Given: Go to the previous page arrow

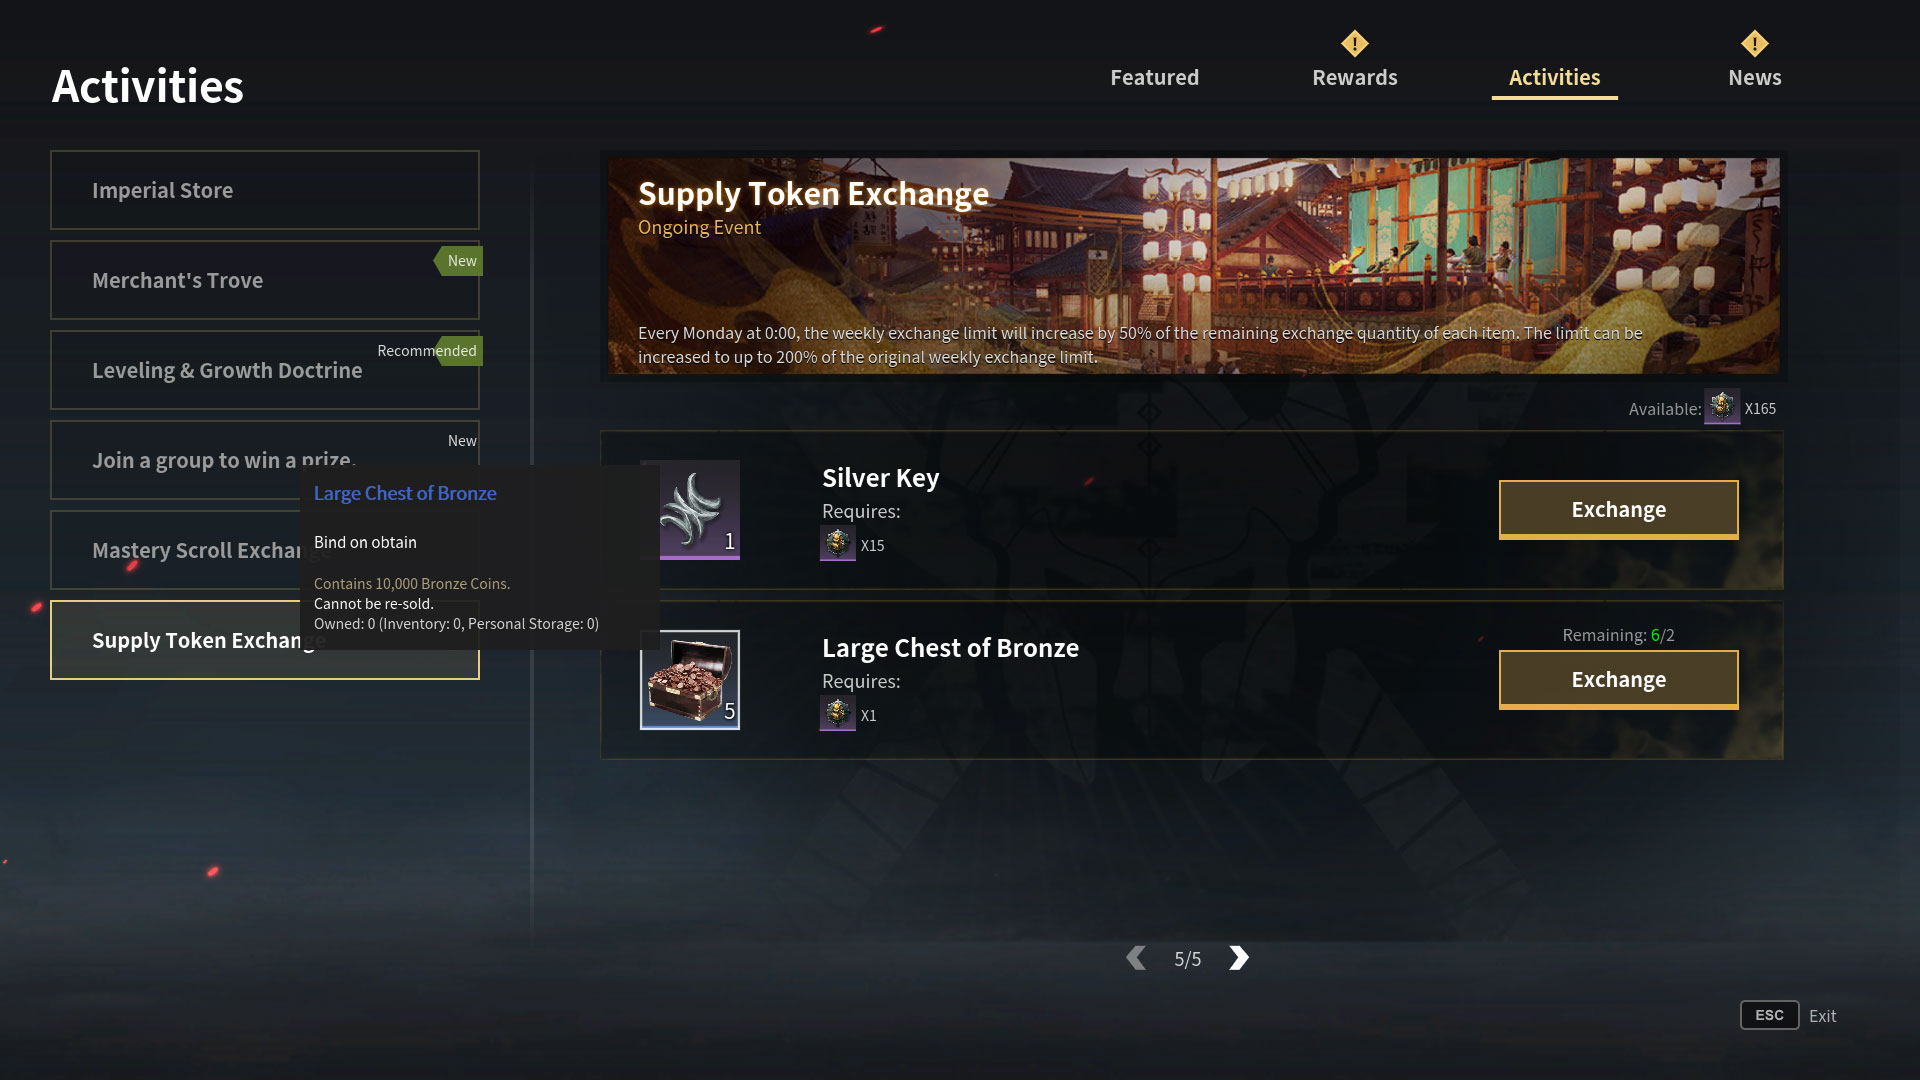Looking at the screenshot, I should [x=1136, y=958].
